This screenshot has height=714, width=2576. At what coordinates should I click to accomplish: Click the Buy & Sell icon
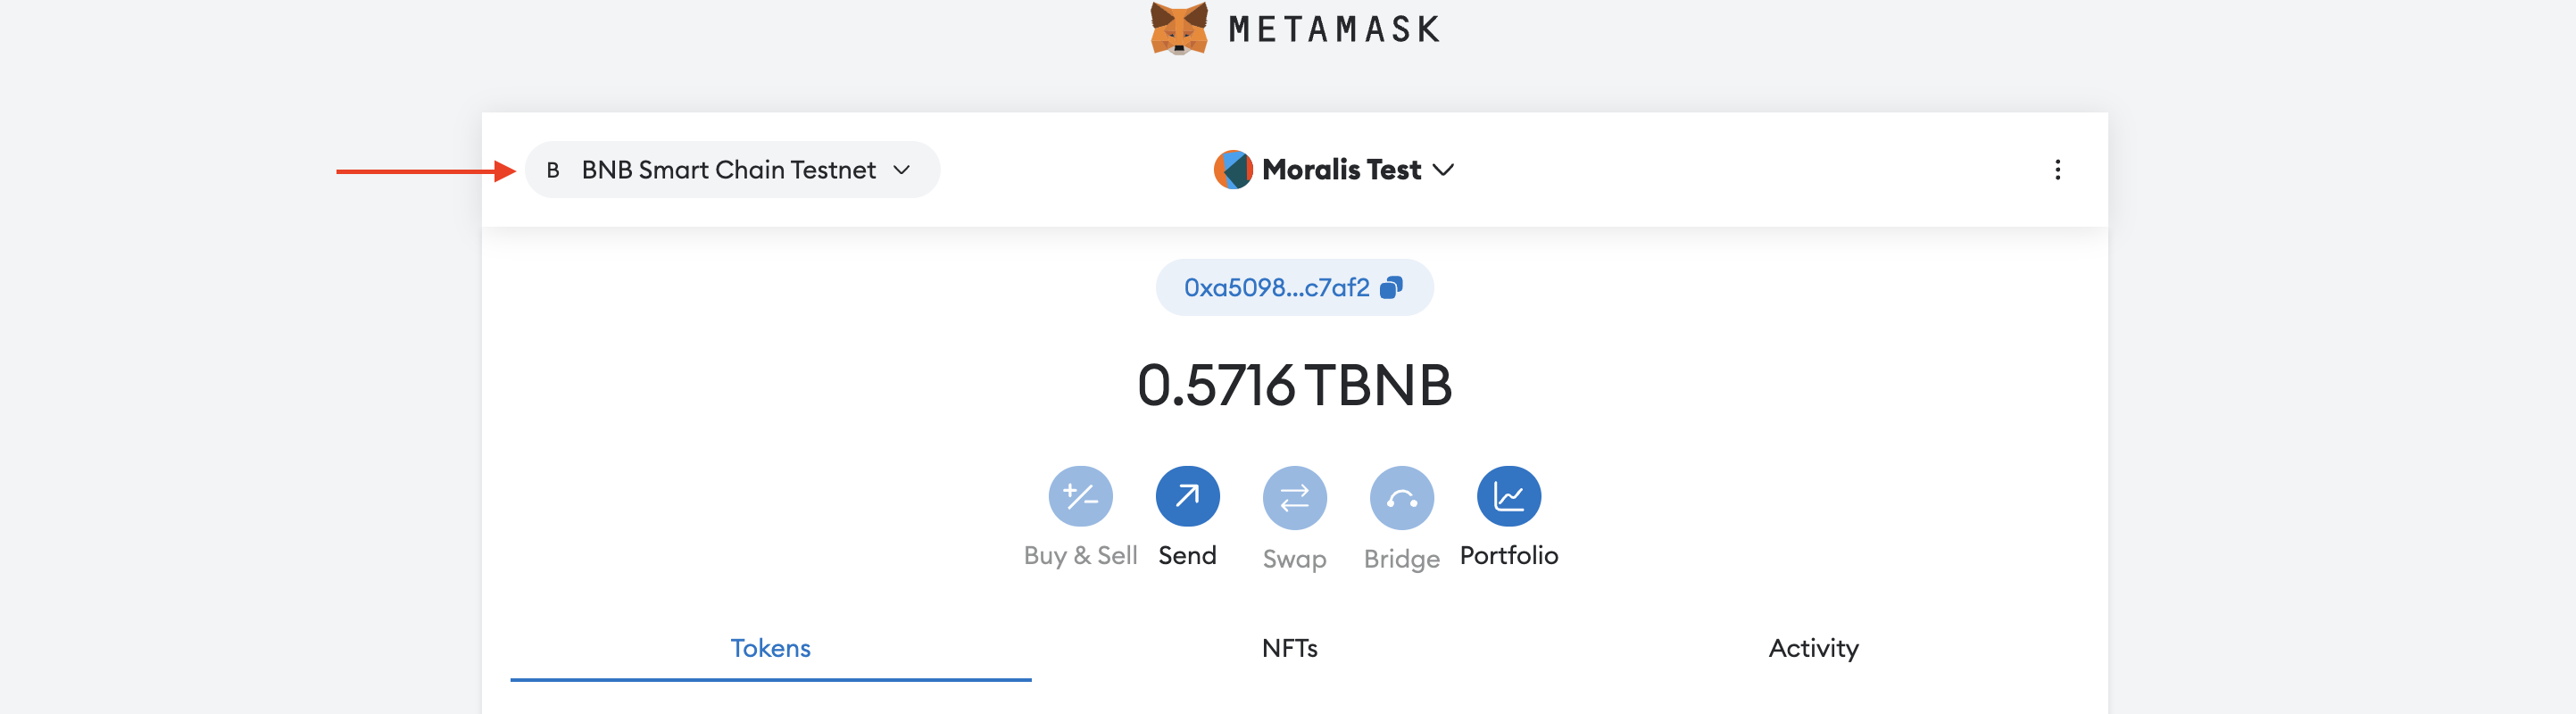[1080, 496]
